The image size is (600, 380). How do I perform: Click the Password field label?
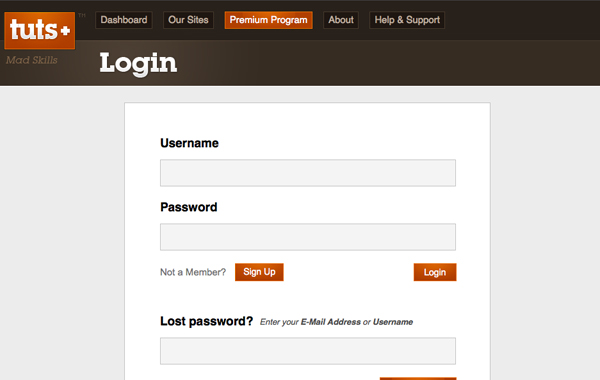[189, 207]
